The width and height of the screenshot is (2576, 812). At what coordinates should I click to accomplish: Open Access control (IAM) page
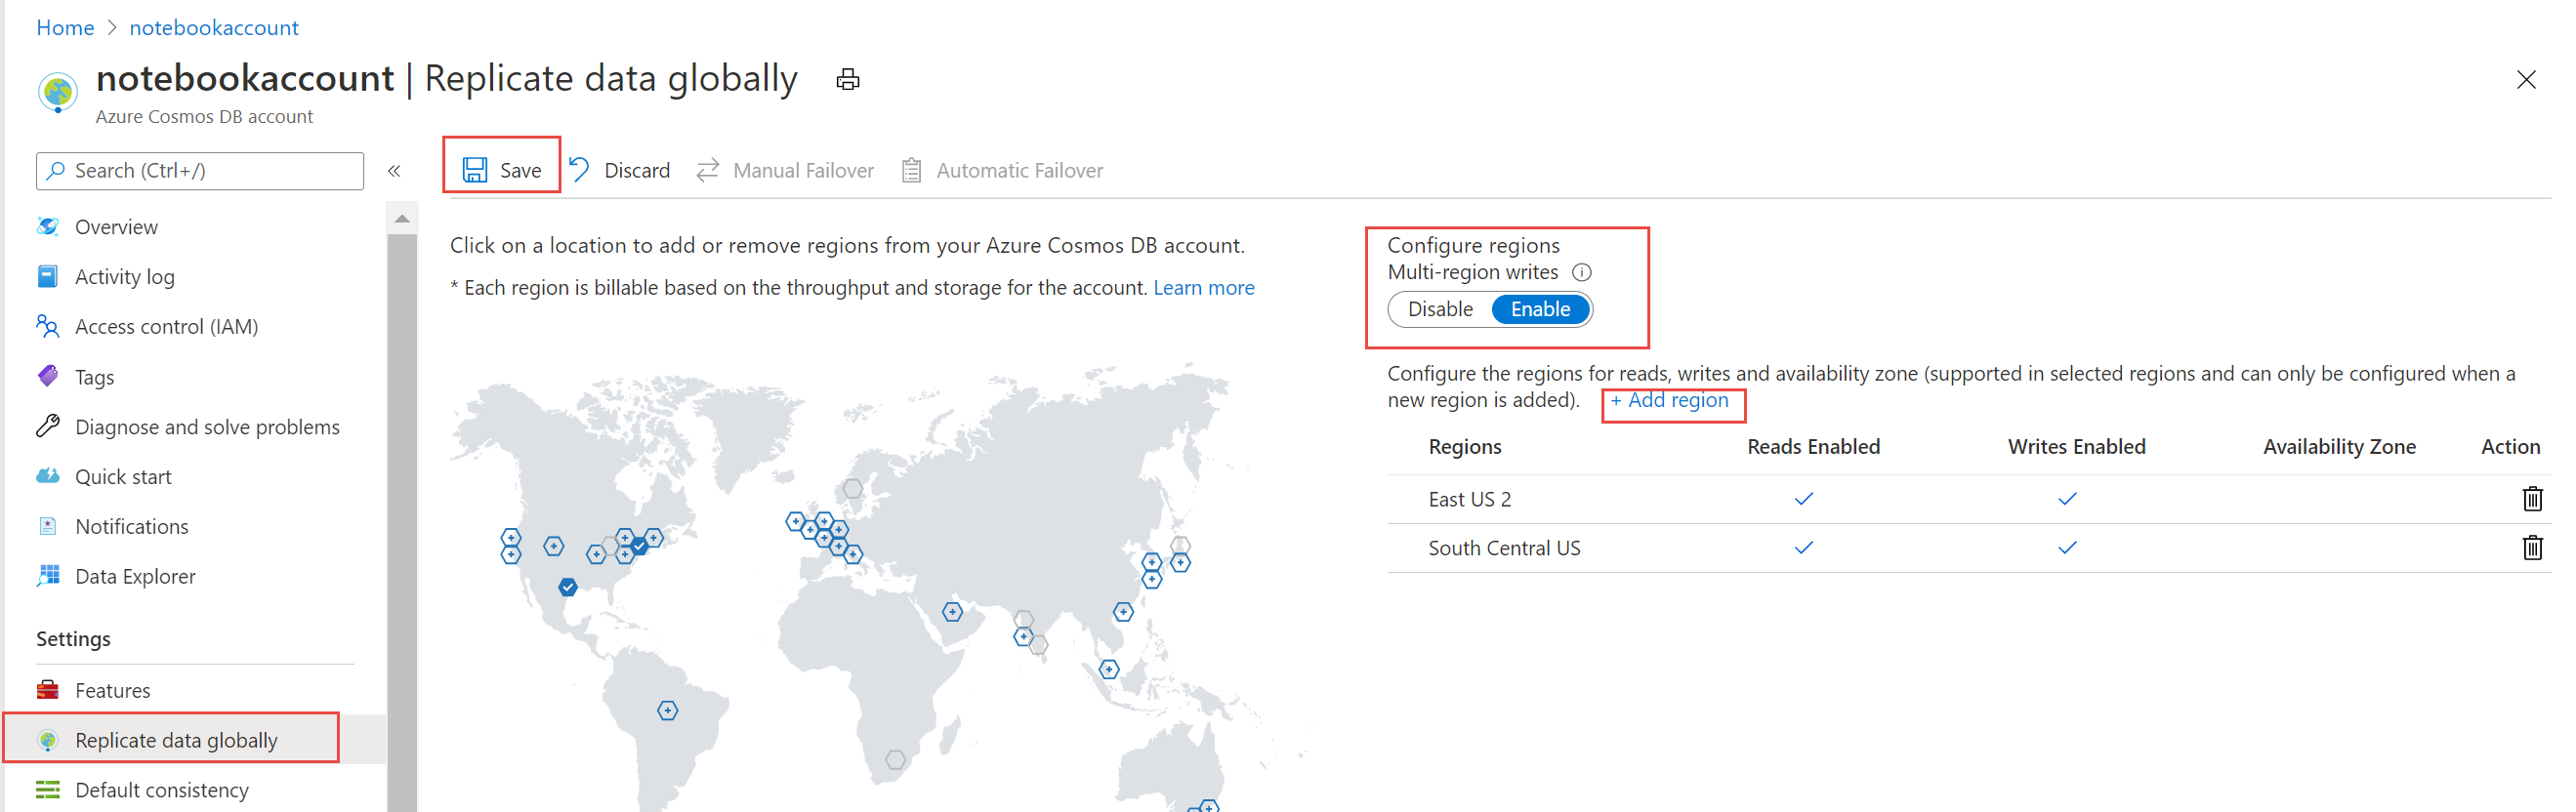point(167,327)
